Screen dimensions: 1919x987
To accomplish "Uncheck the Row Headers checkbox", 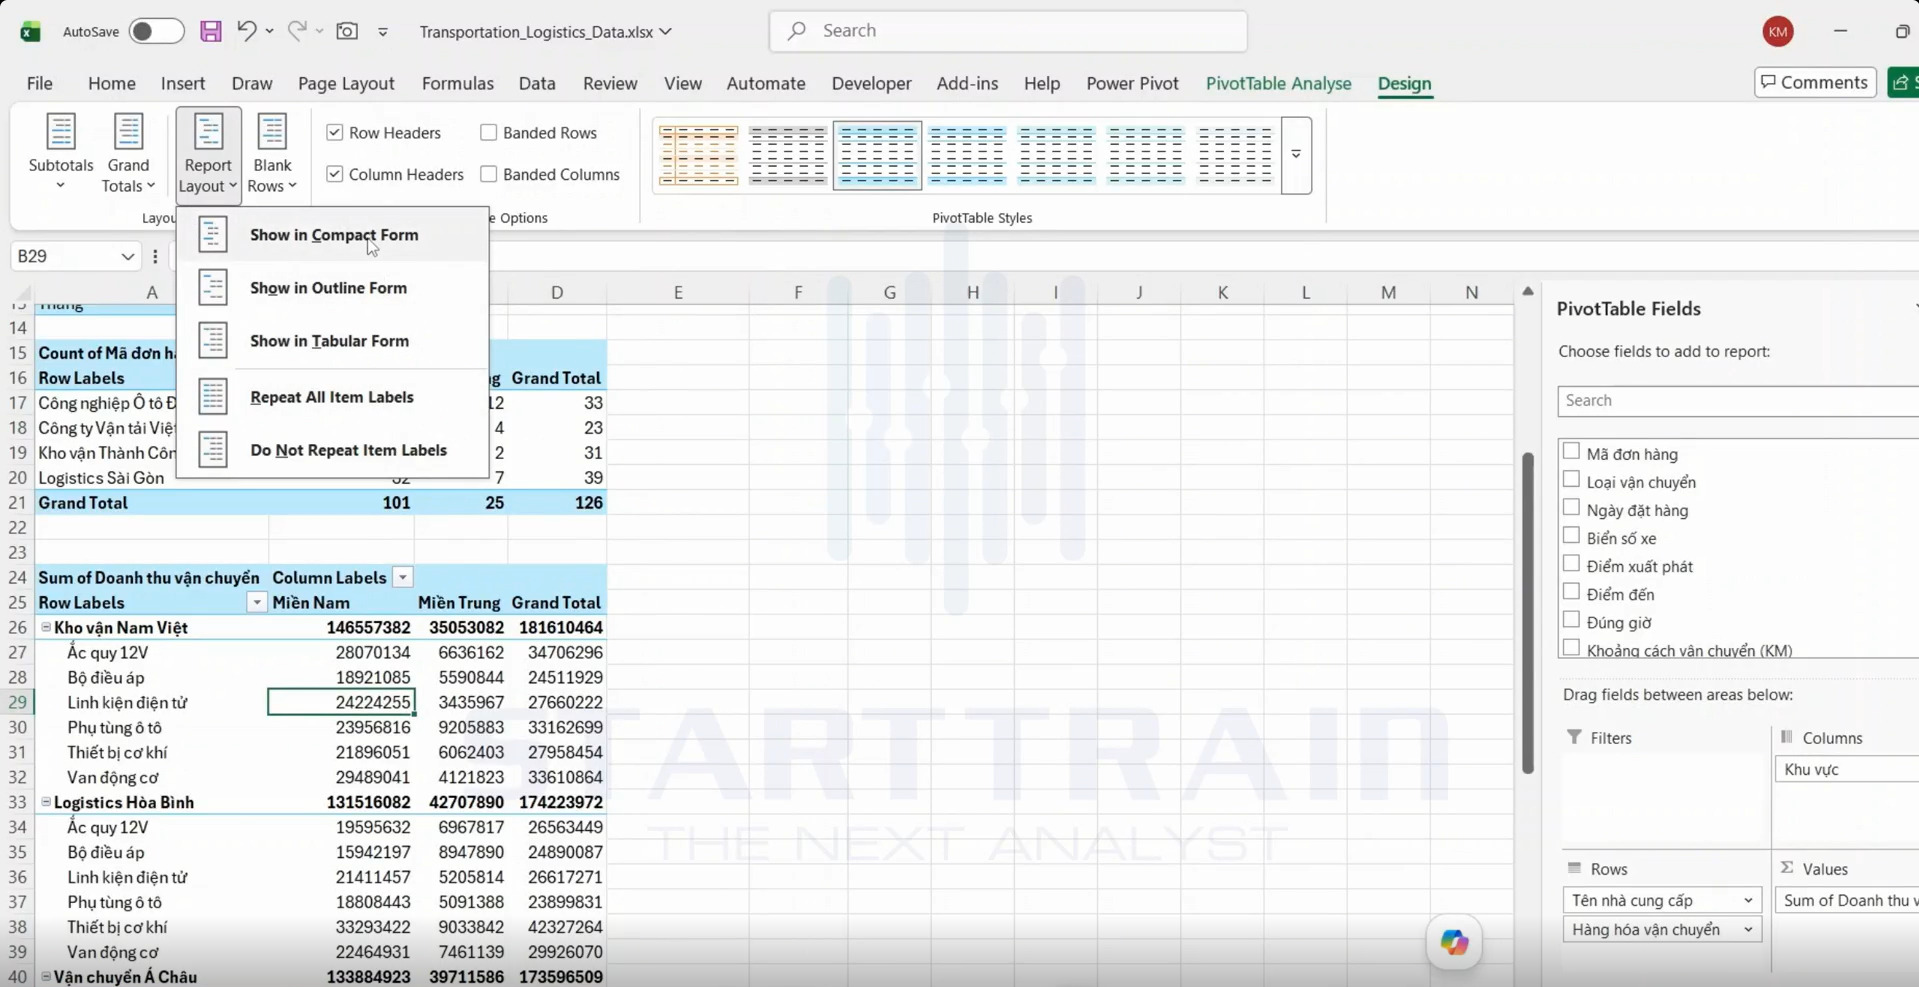I will coord(335,132).
